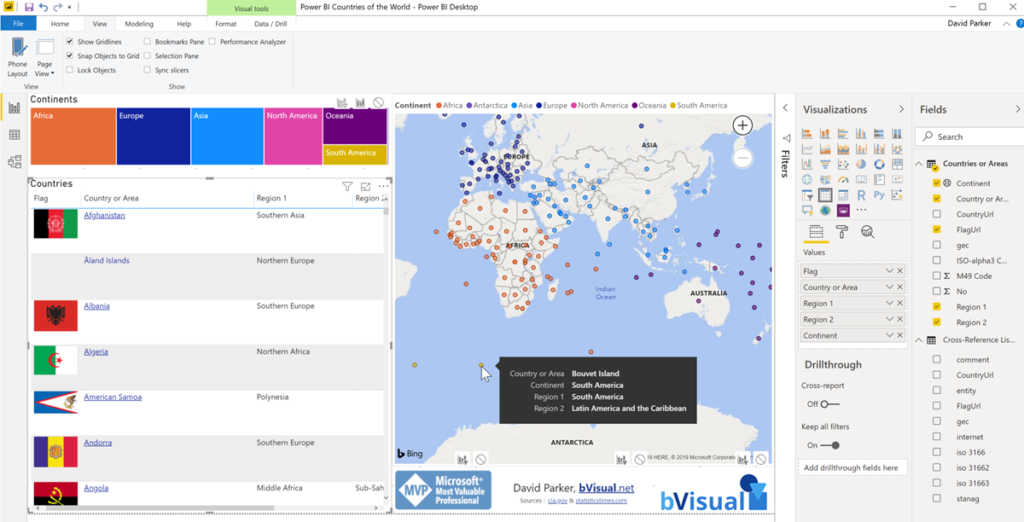
Task: Enable Lock Objects checkbox
Action: [70, 70]
